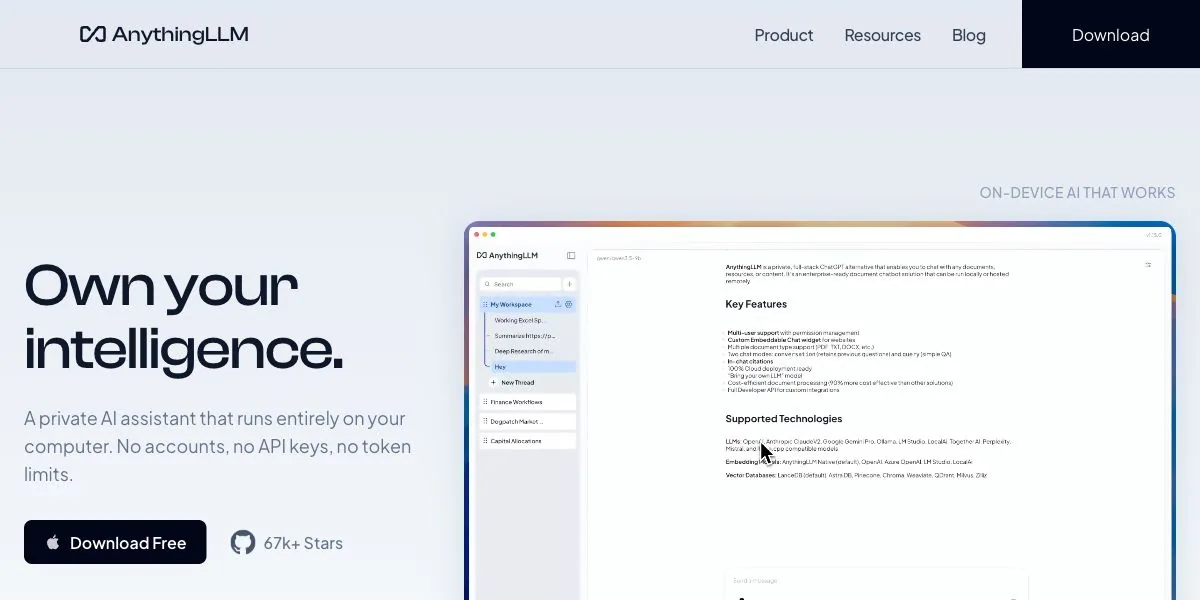Open the Product menu
Viewport: 1200px width, 600px height.
point(784,35)
